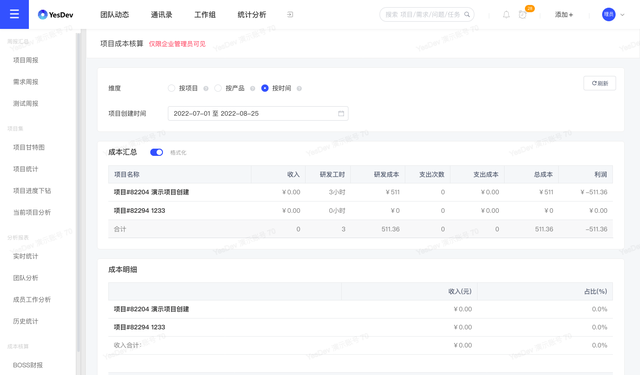Click the help icon next to 按项目
The image size is (640, 375).
tap(206, 89)
